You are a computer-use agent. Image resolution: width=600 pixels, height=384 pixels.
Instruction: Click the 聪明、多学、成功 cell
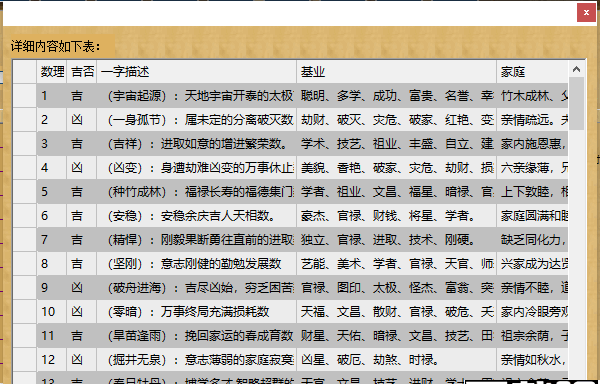pos(396,96)
